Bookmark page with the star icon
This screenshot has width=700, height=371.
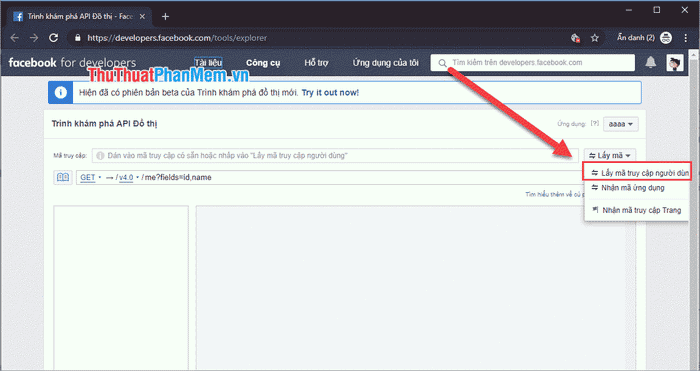pyautogui.click(x=595, y=38)
